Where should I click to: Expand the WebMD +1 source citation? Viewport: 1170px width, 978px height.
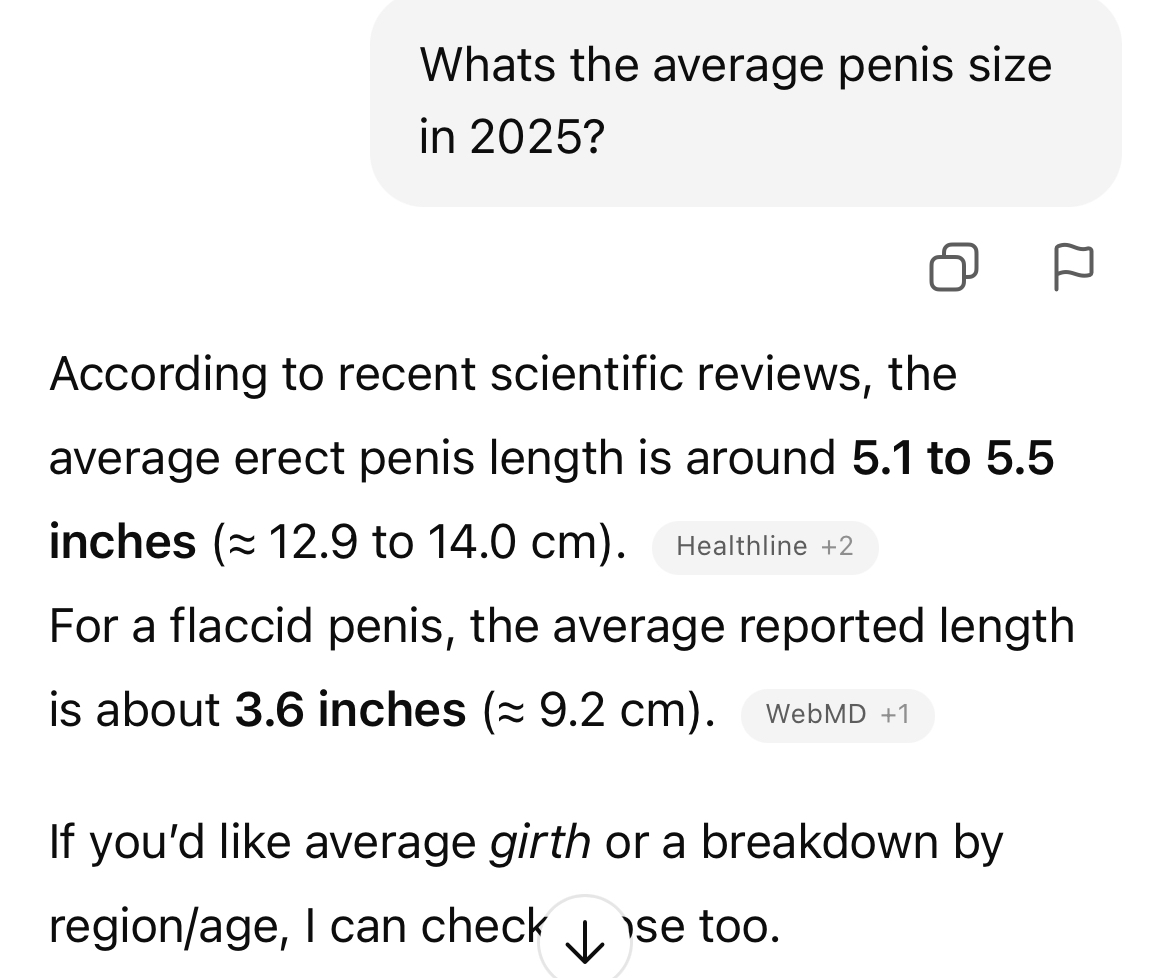(x=837, y=714)
